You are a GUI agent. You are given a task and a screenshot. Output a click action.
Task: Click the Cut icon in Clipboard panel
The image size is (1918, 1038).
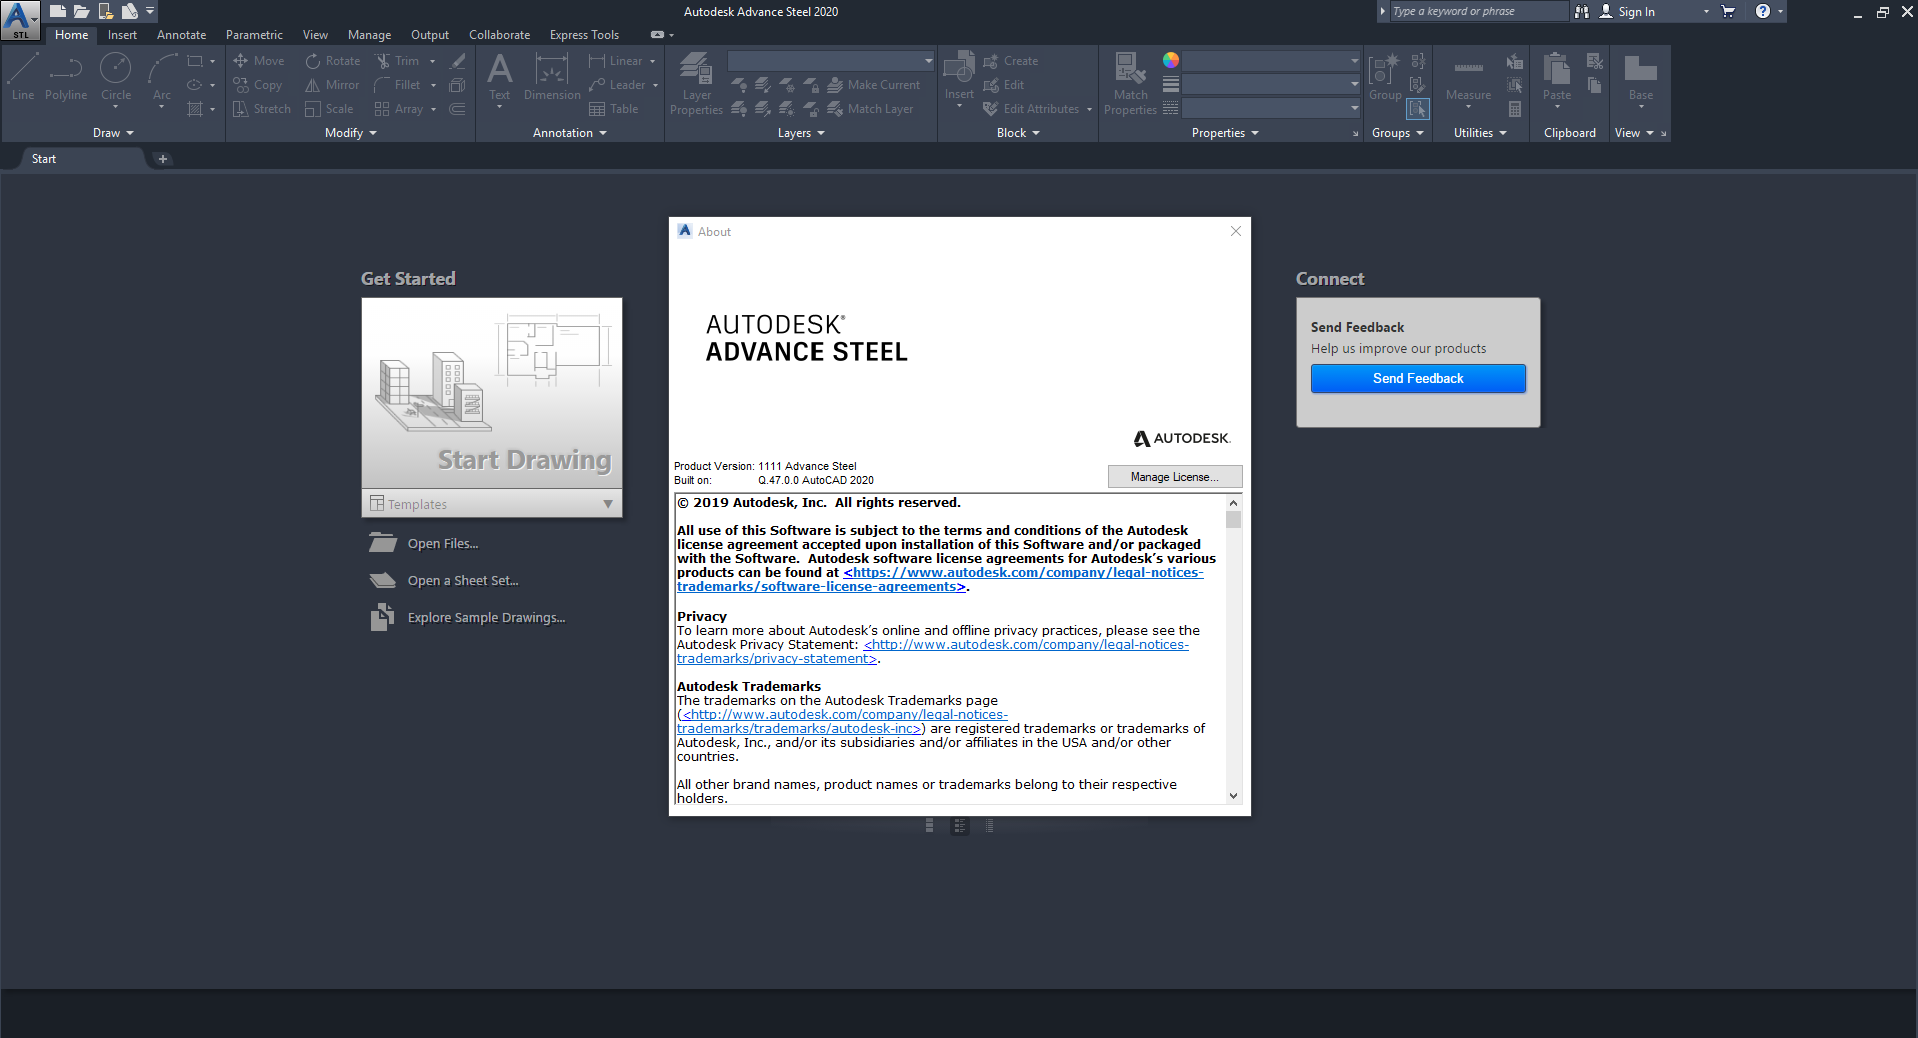click(x=1595, y=61)
